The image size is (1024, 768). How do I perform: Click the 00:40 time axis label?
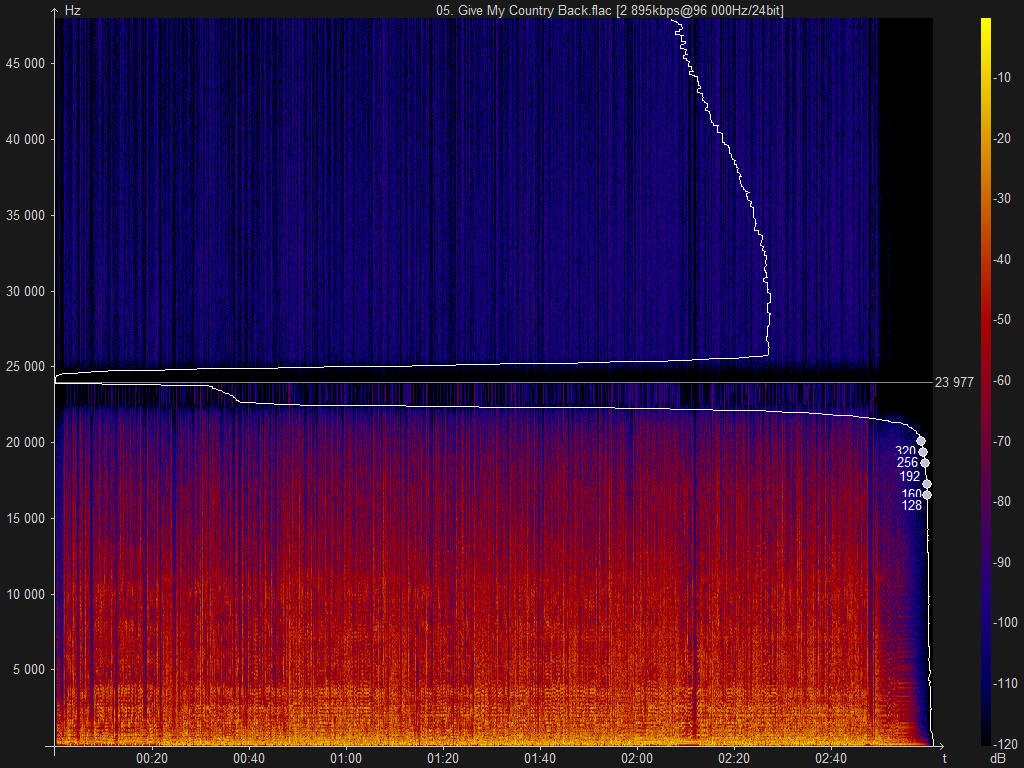[249, 759]
